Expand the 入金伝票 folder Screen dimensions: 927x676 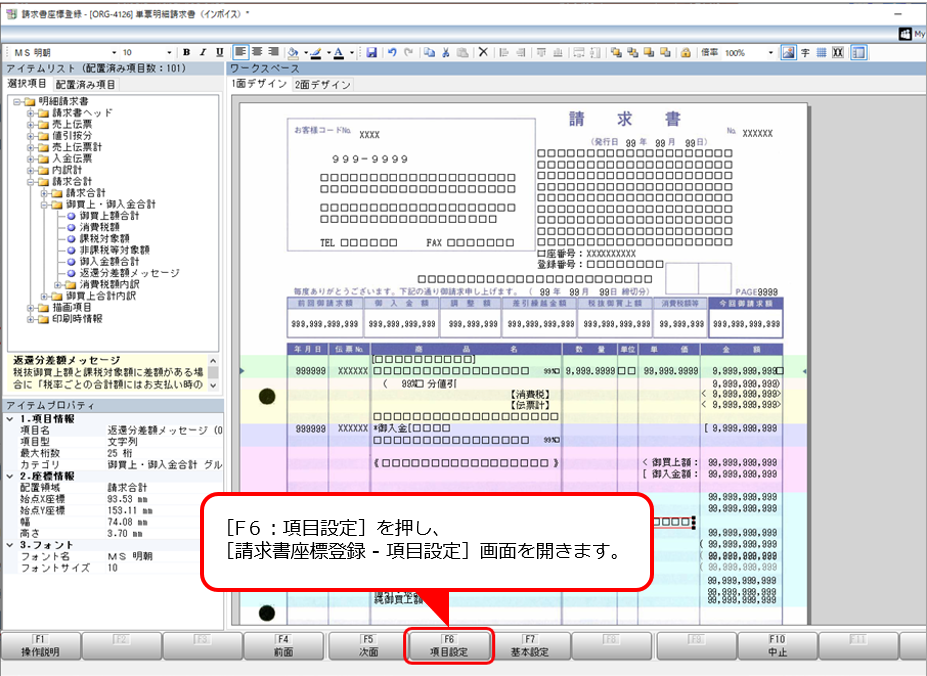pos(31,159)
